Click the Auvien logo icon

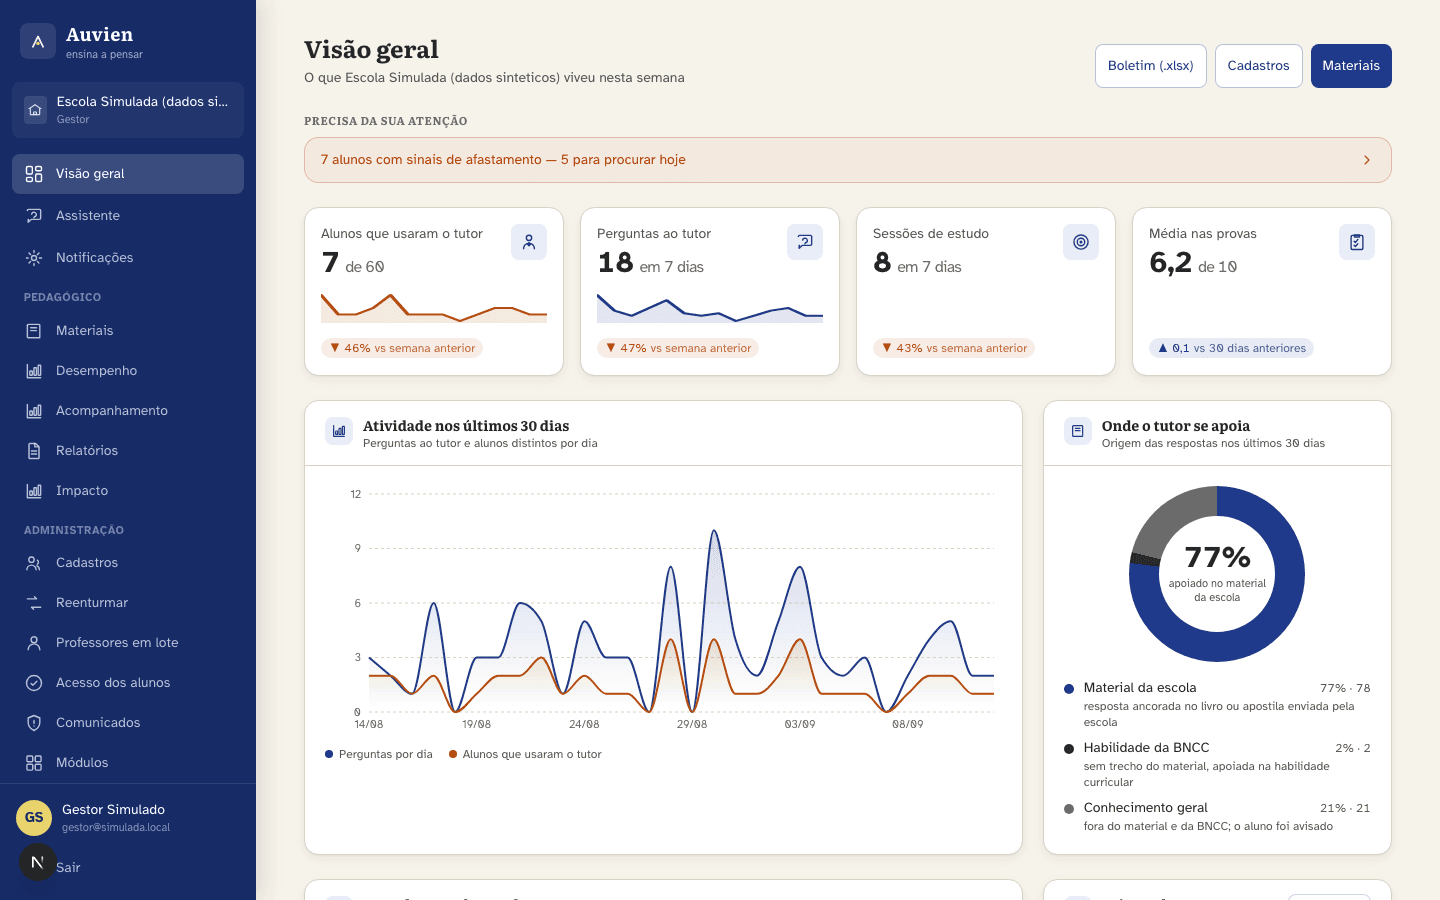point(38,41)
